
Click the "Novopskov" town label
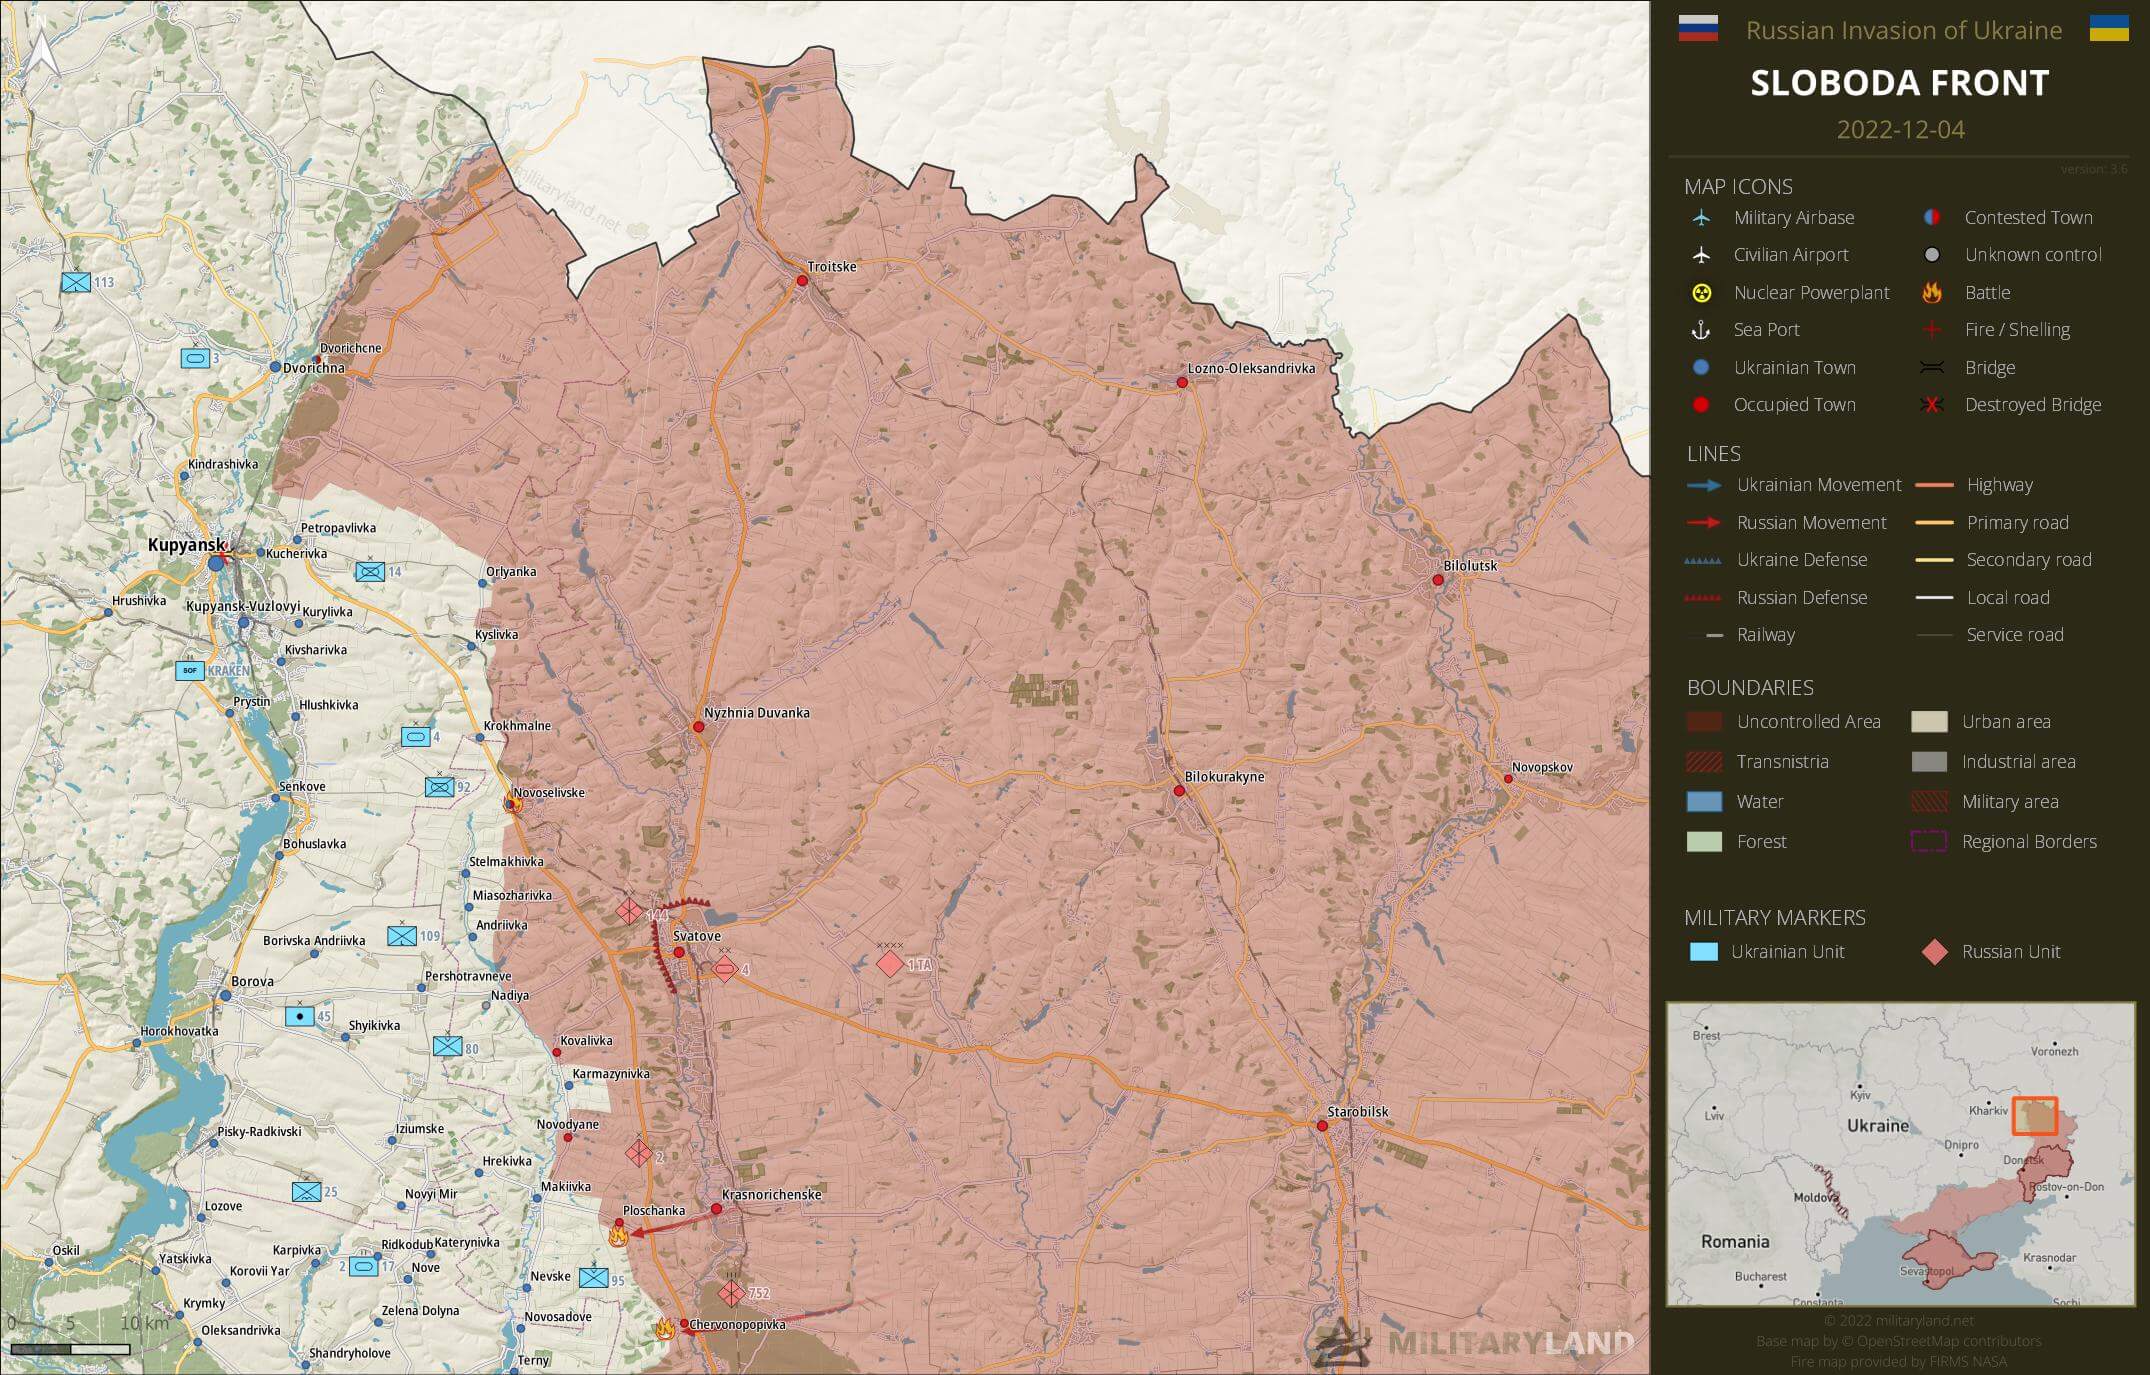[1542, 767]
